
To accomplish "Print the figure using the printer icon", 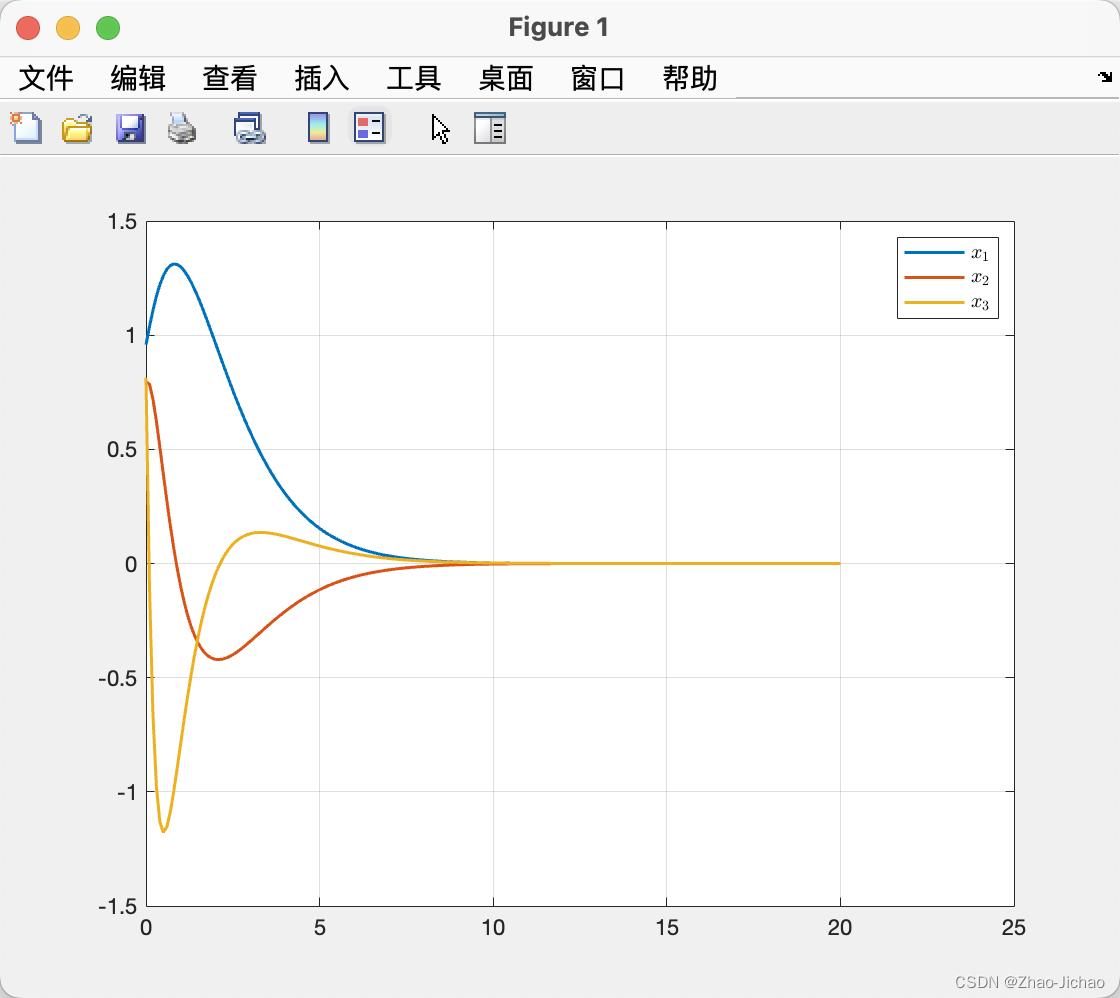I will pyautogui.click(x=182, y=129).
